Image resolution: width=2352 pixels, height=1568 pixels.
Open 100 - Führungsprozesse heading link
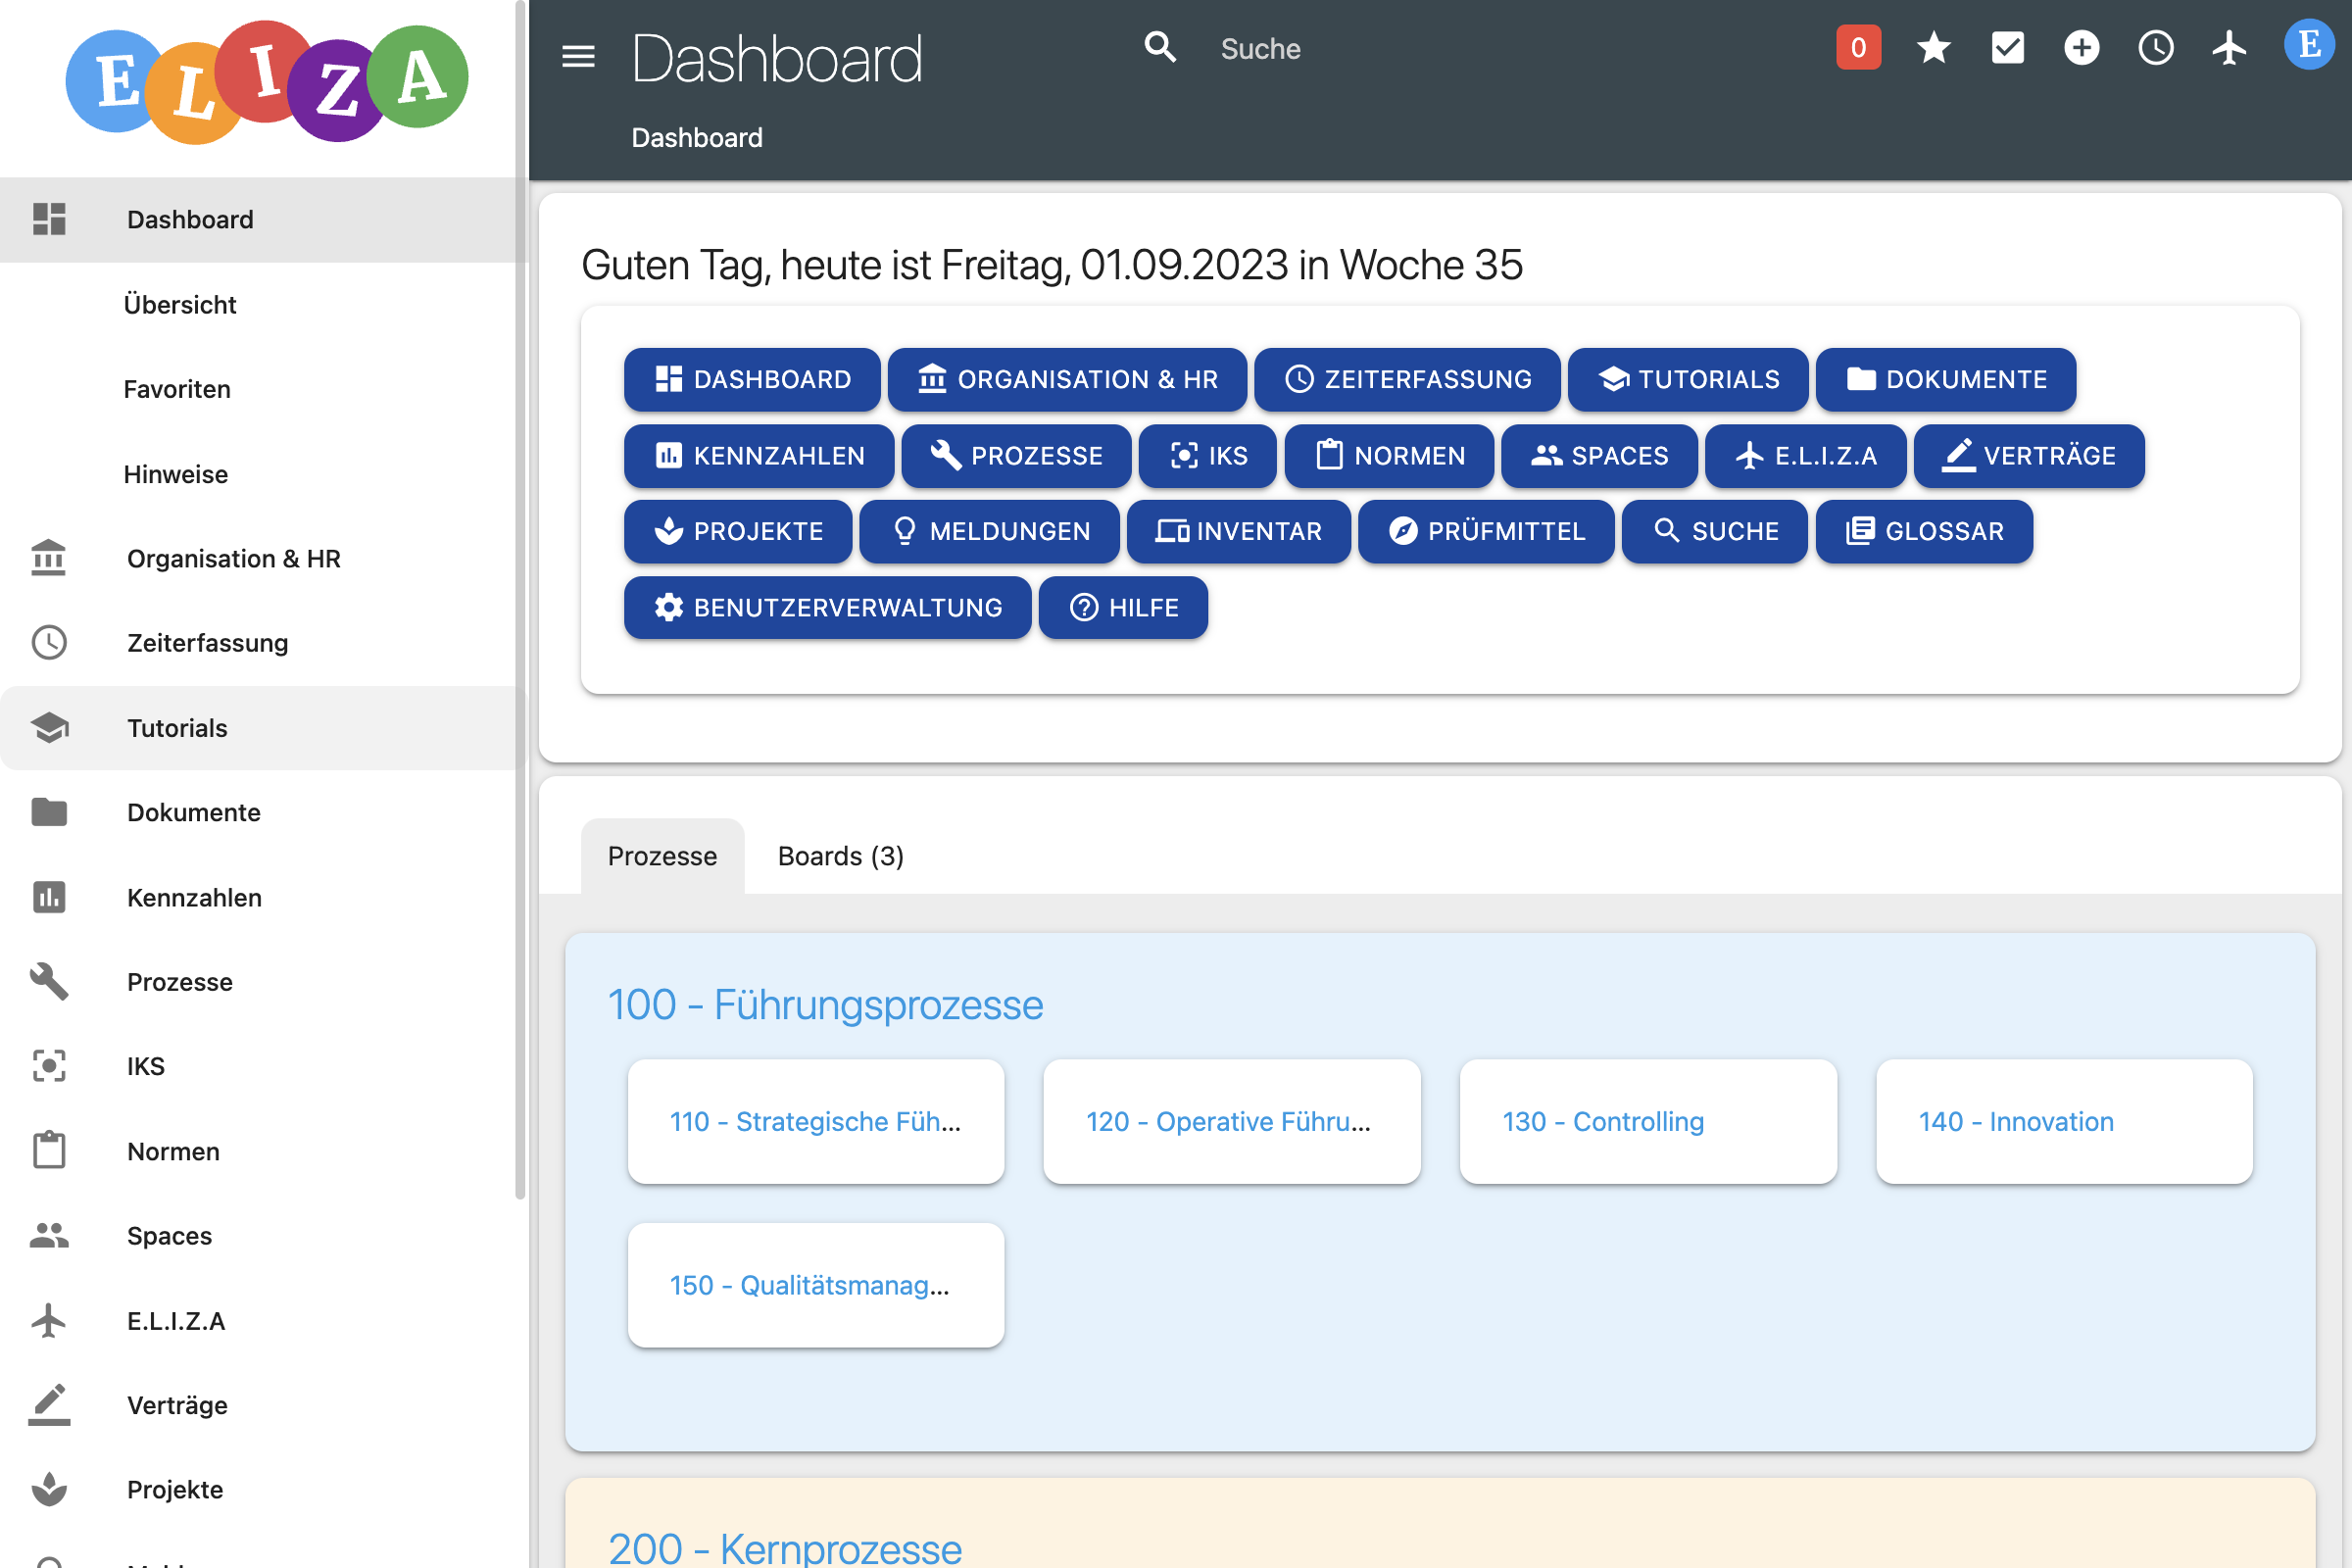(x=825, y=1005)
